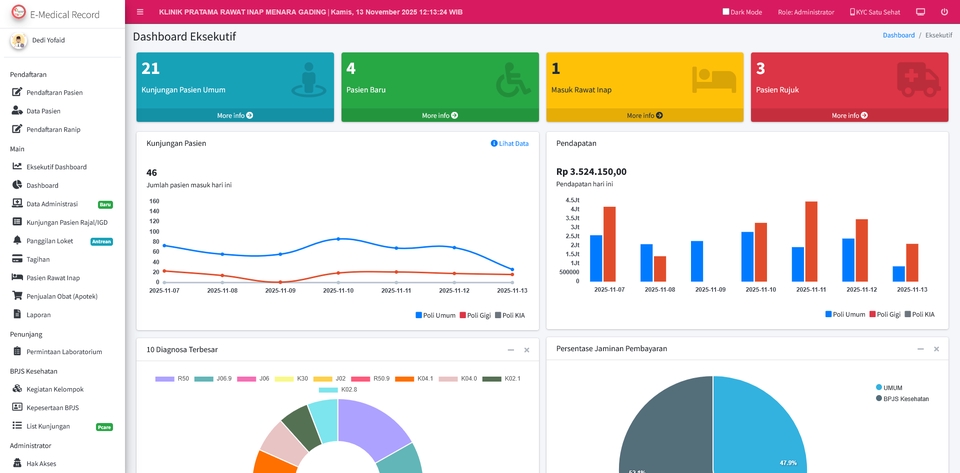This screenshot has width=960, height=473.
Task: Close the Persentase Jaminan Pembayaran panel
Action: (936, 349)
